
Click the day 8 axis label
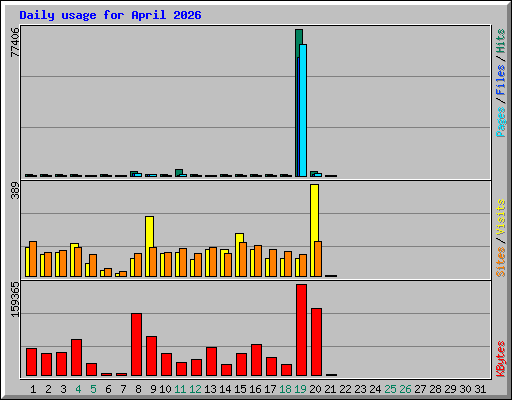coord(138,389)
